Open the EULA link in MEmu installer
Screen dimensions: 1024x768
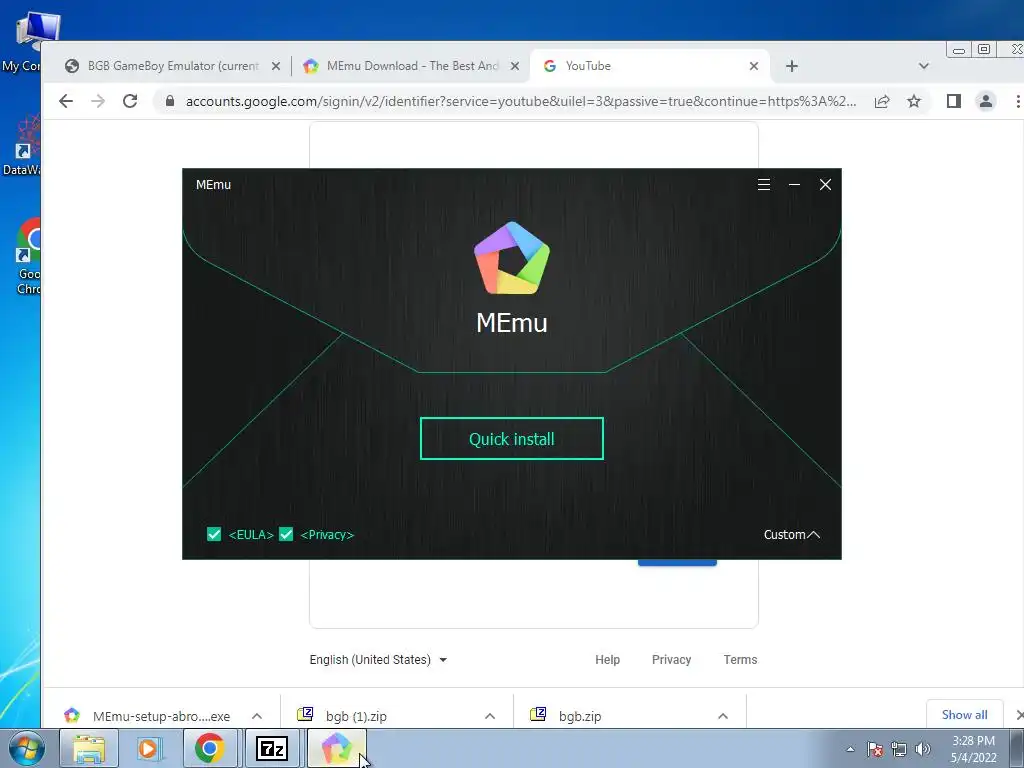[251, 535]
